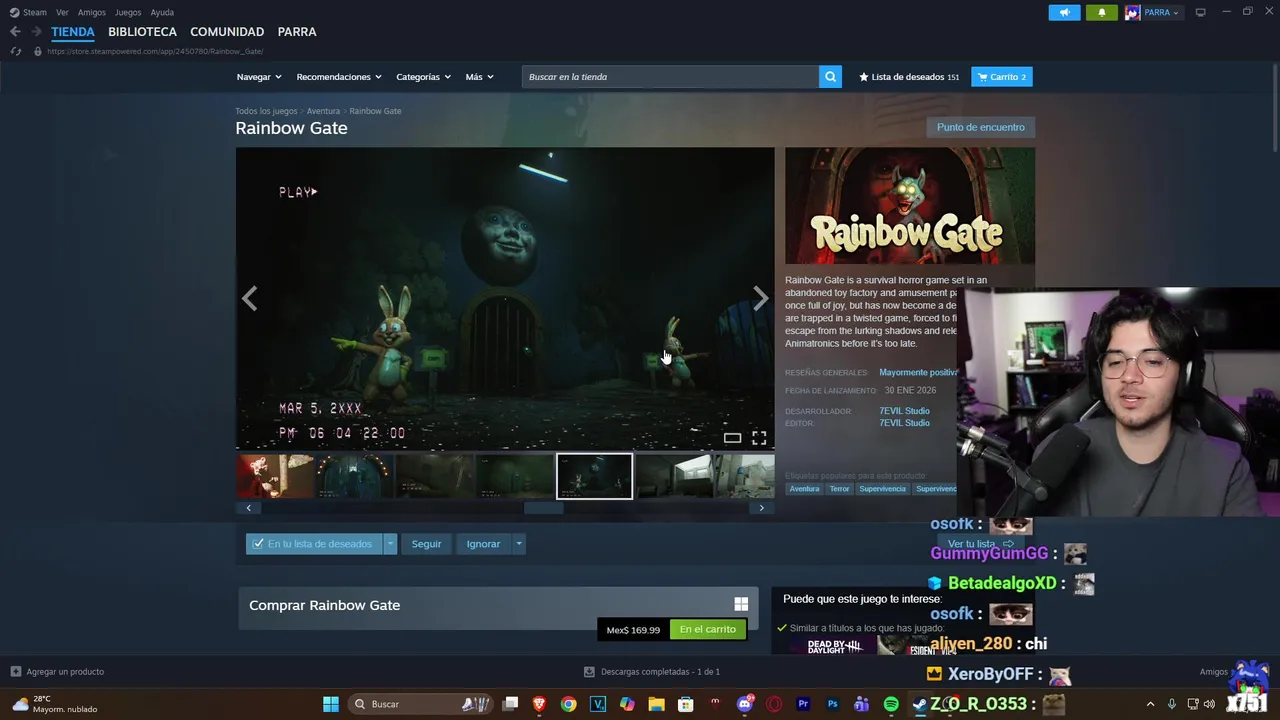The image size is (1280, 720).
Task: Open the Carrito 2 button
Action: pos(1002,77)
